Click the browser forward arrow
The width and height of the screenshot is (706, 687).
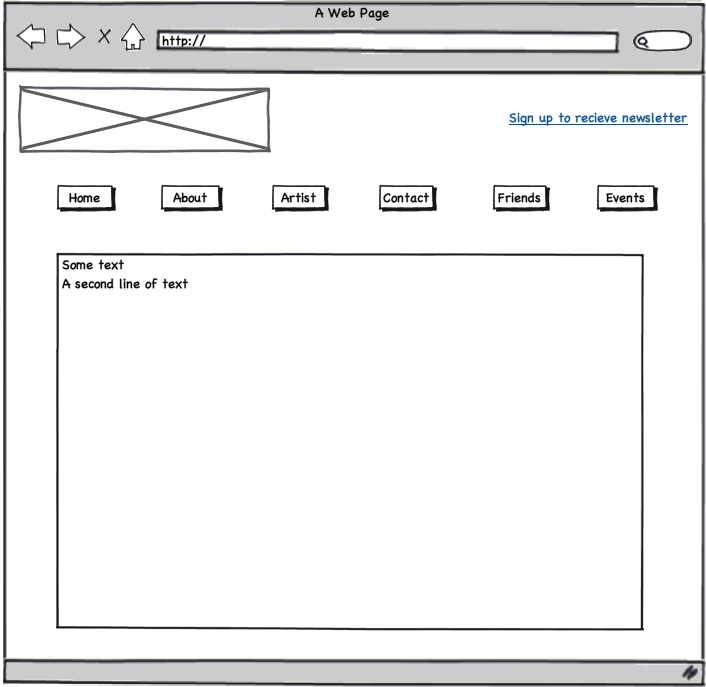tap(70, 38)
